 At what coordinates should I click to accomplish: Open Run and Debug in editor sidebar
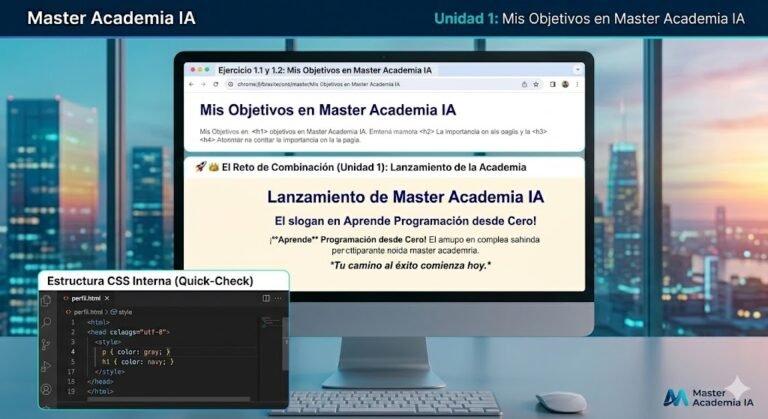(47, 367)
